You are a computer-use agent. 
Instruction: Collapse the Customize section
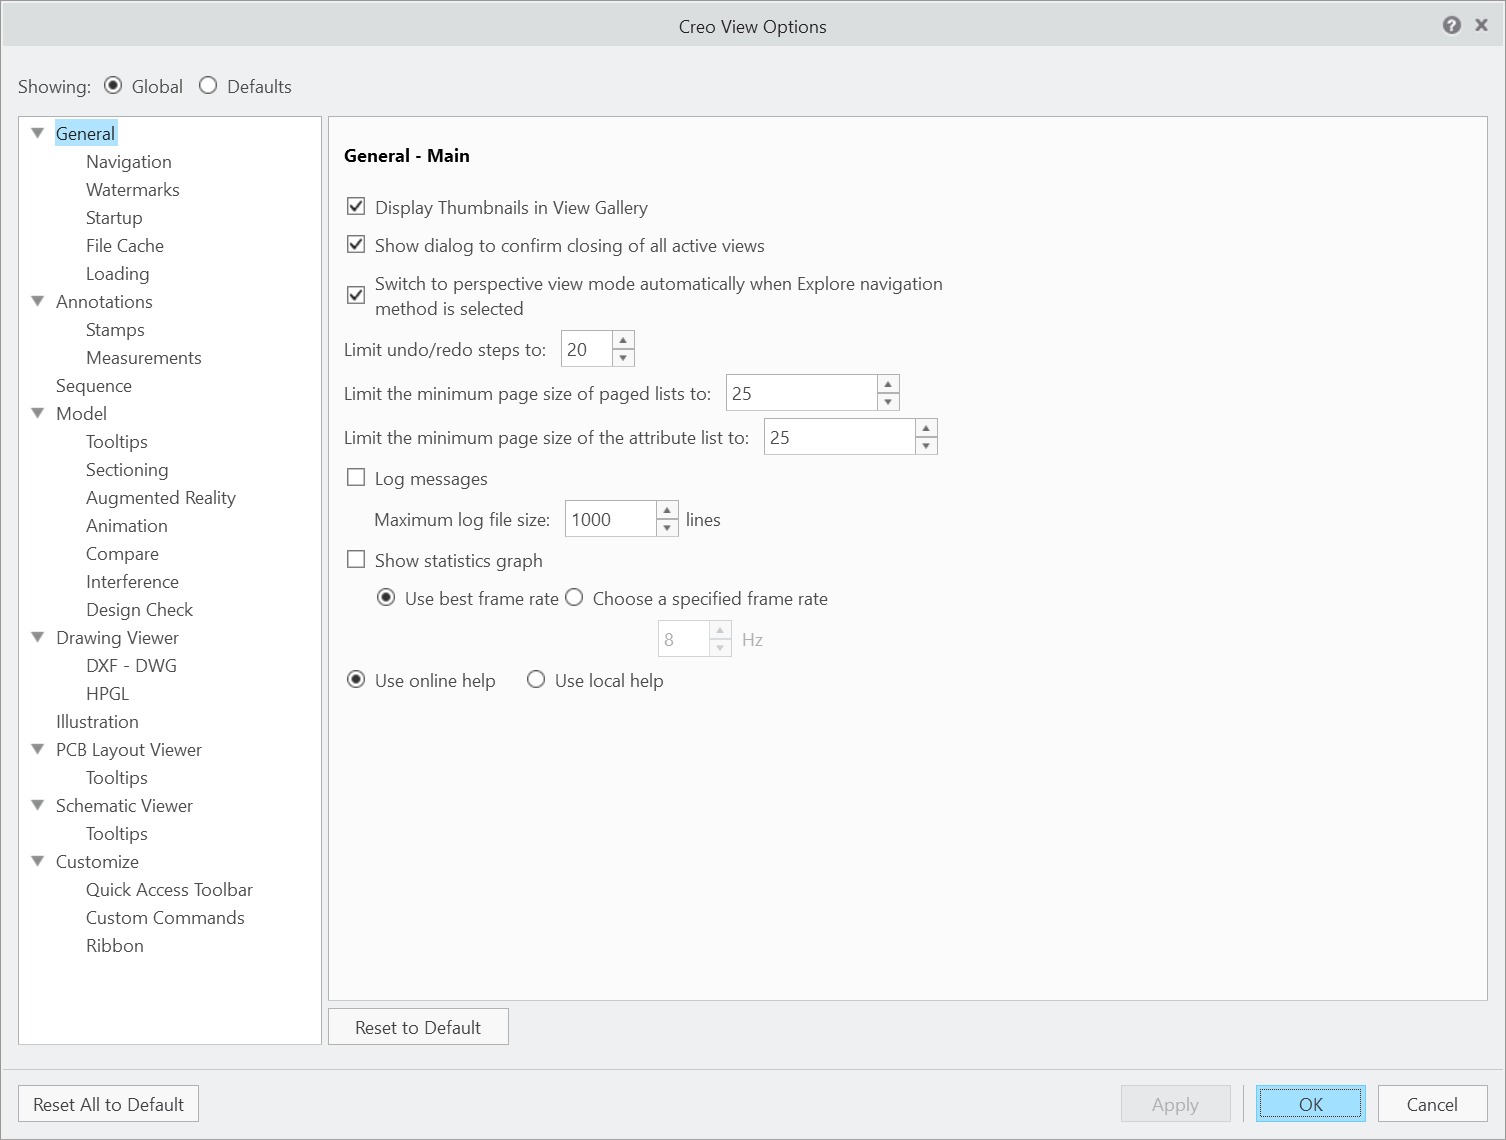(38, 860)
